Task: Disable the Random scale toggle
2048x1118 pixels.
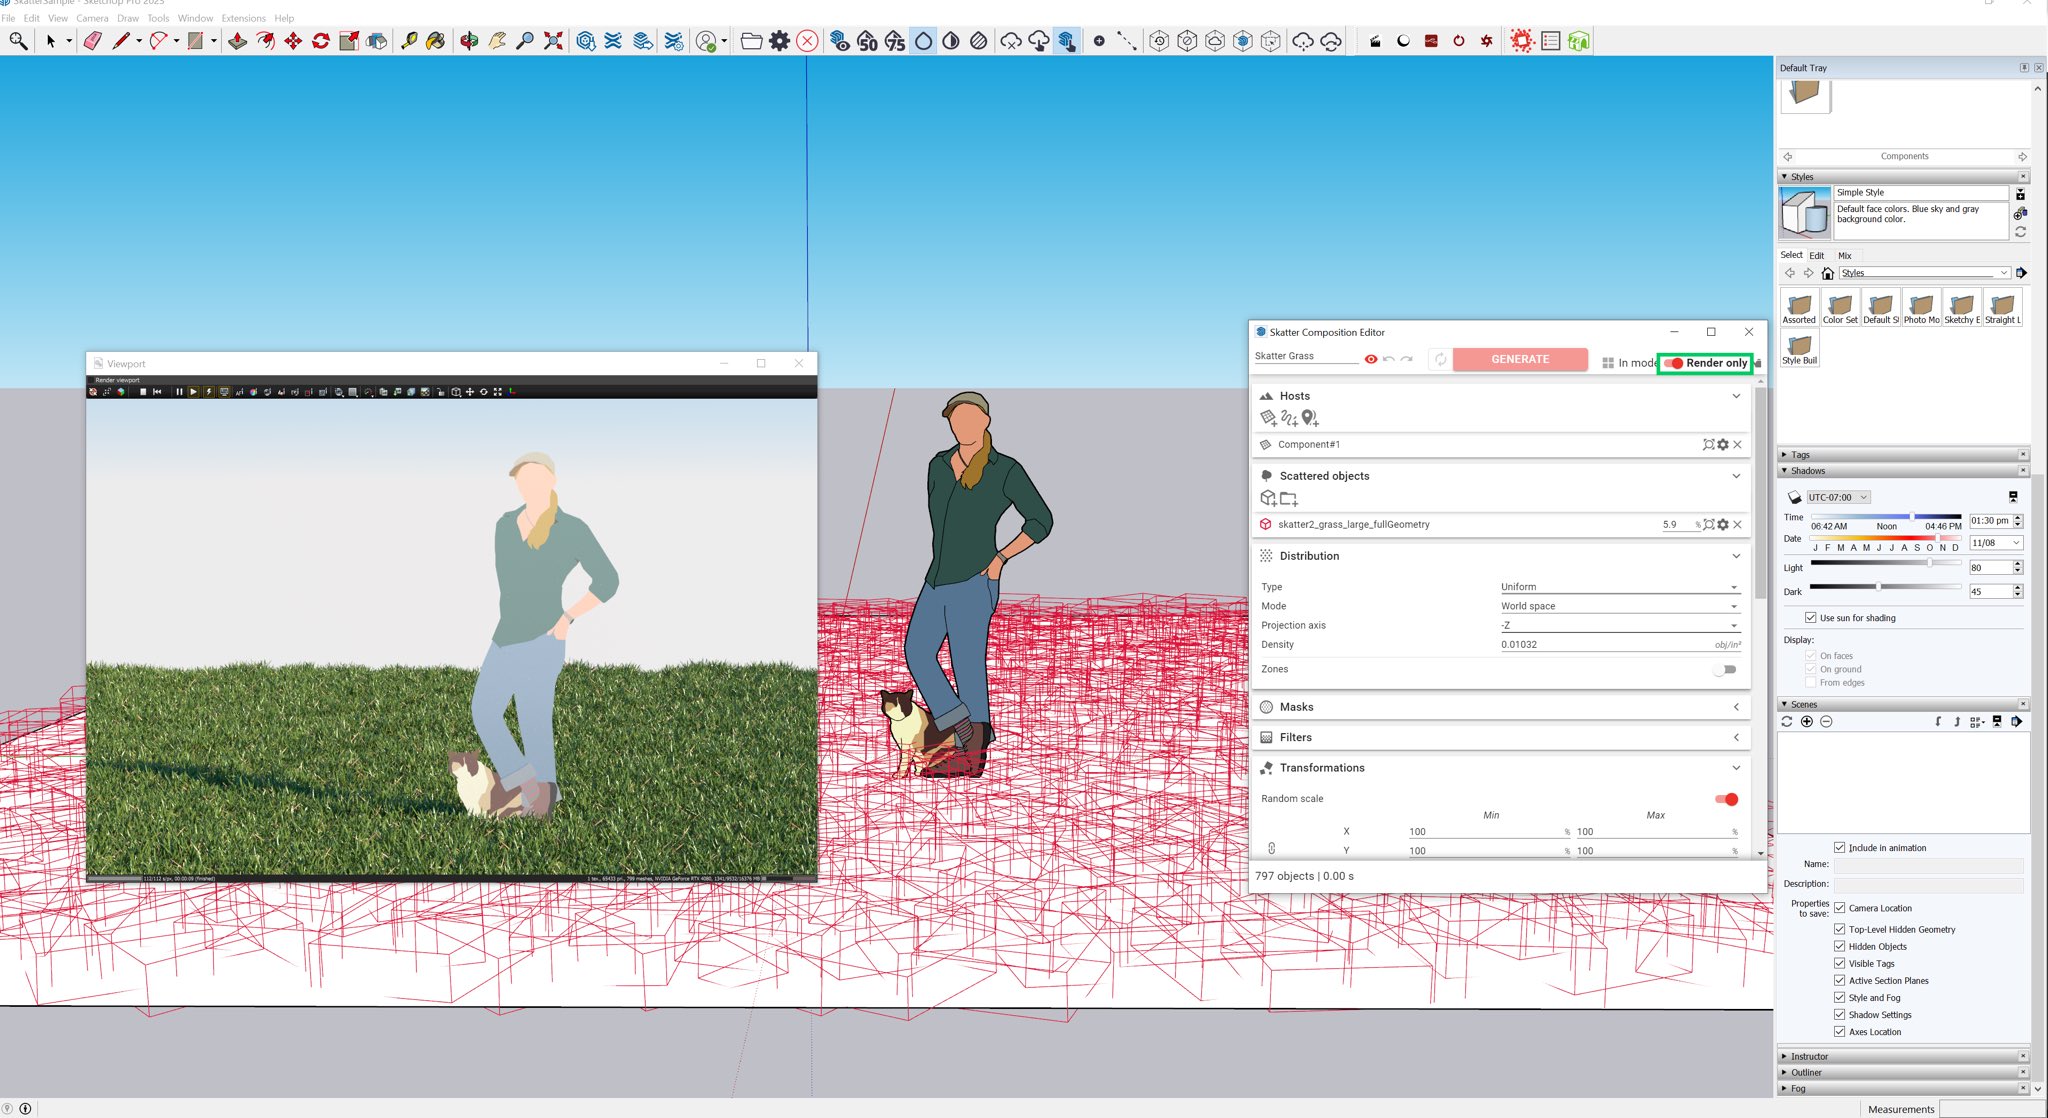Action: [1726, 799]
